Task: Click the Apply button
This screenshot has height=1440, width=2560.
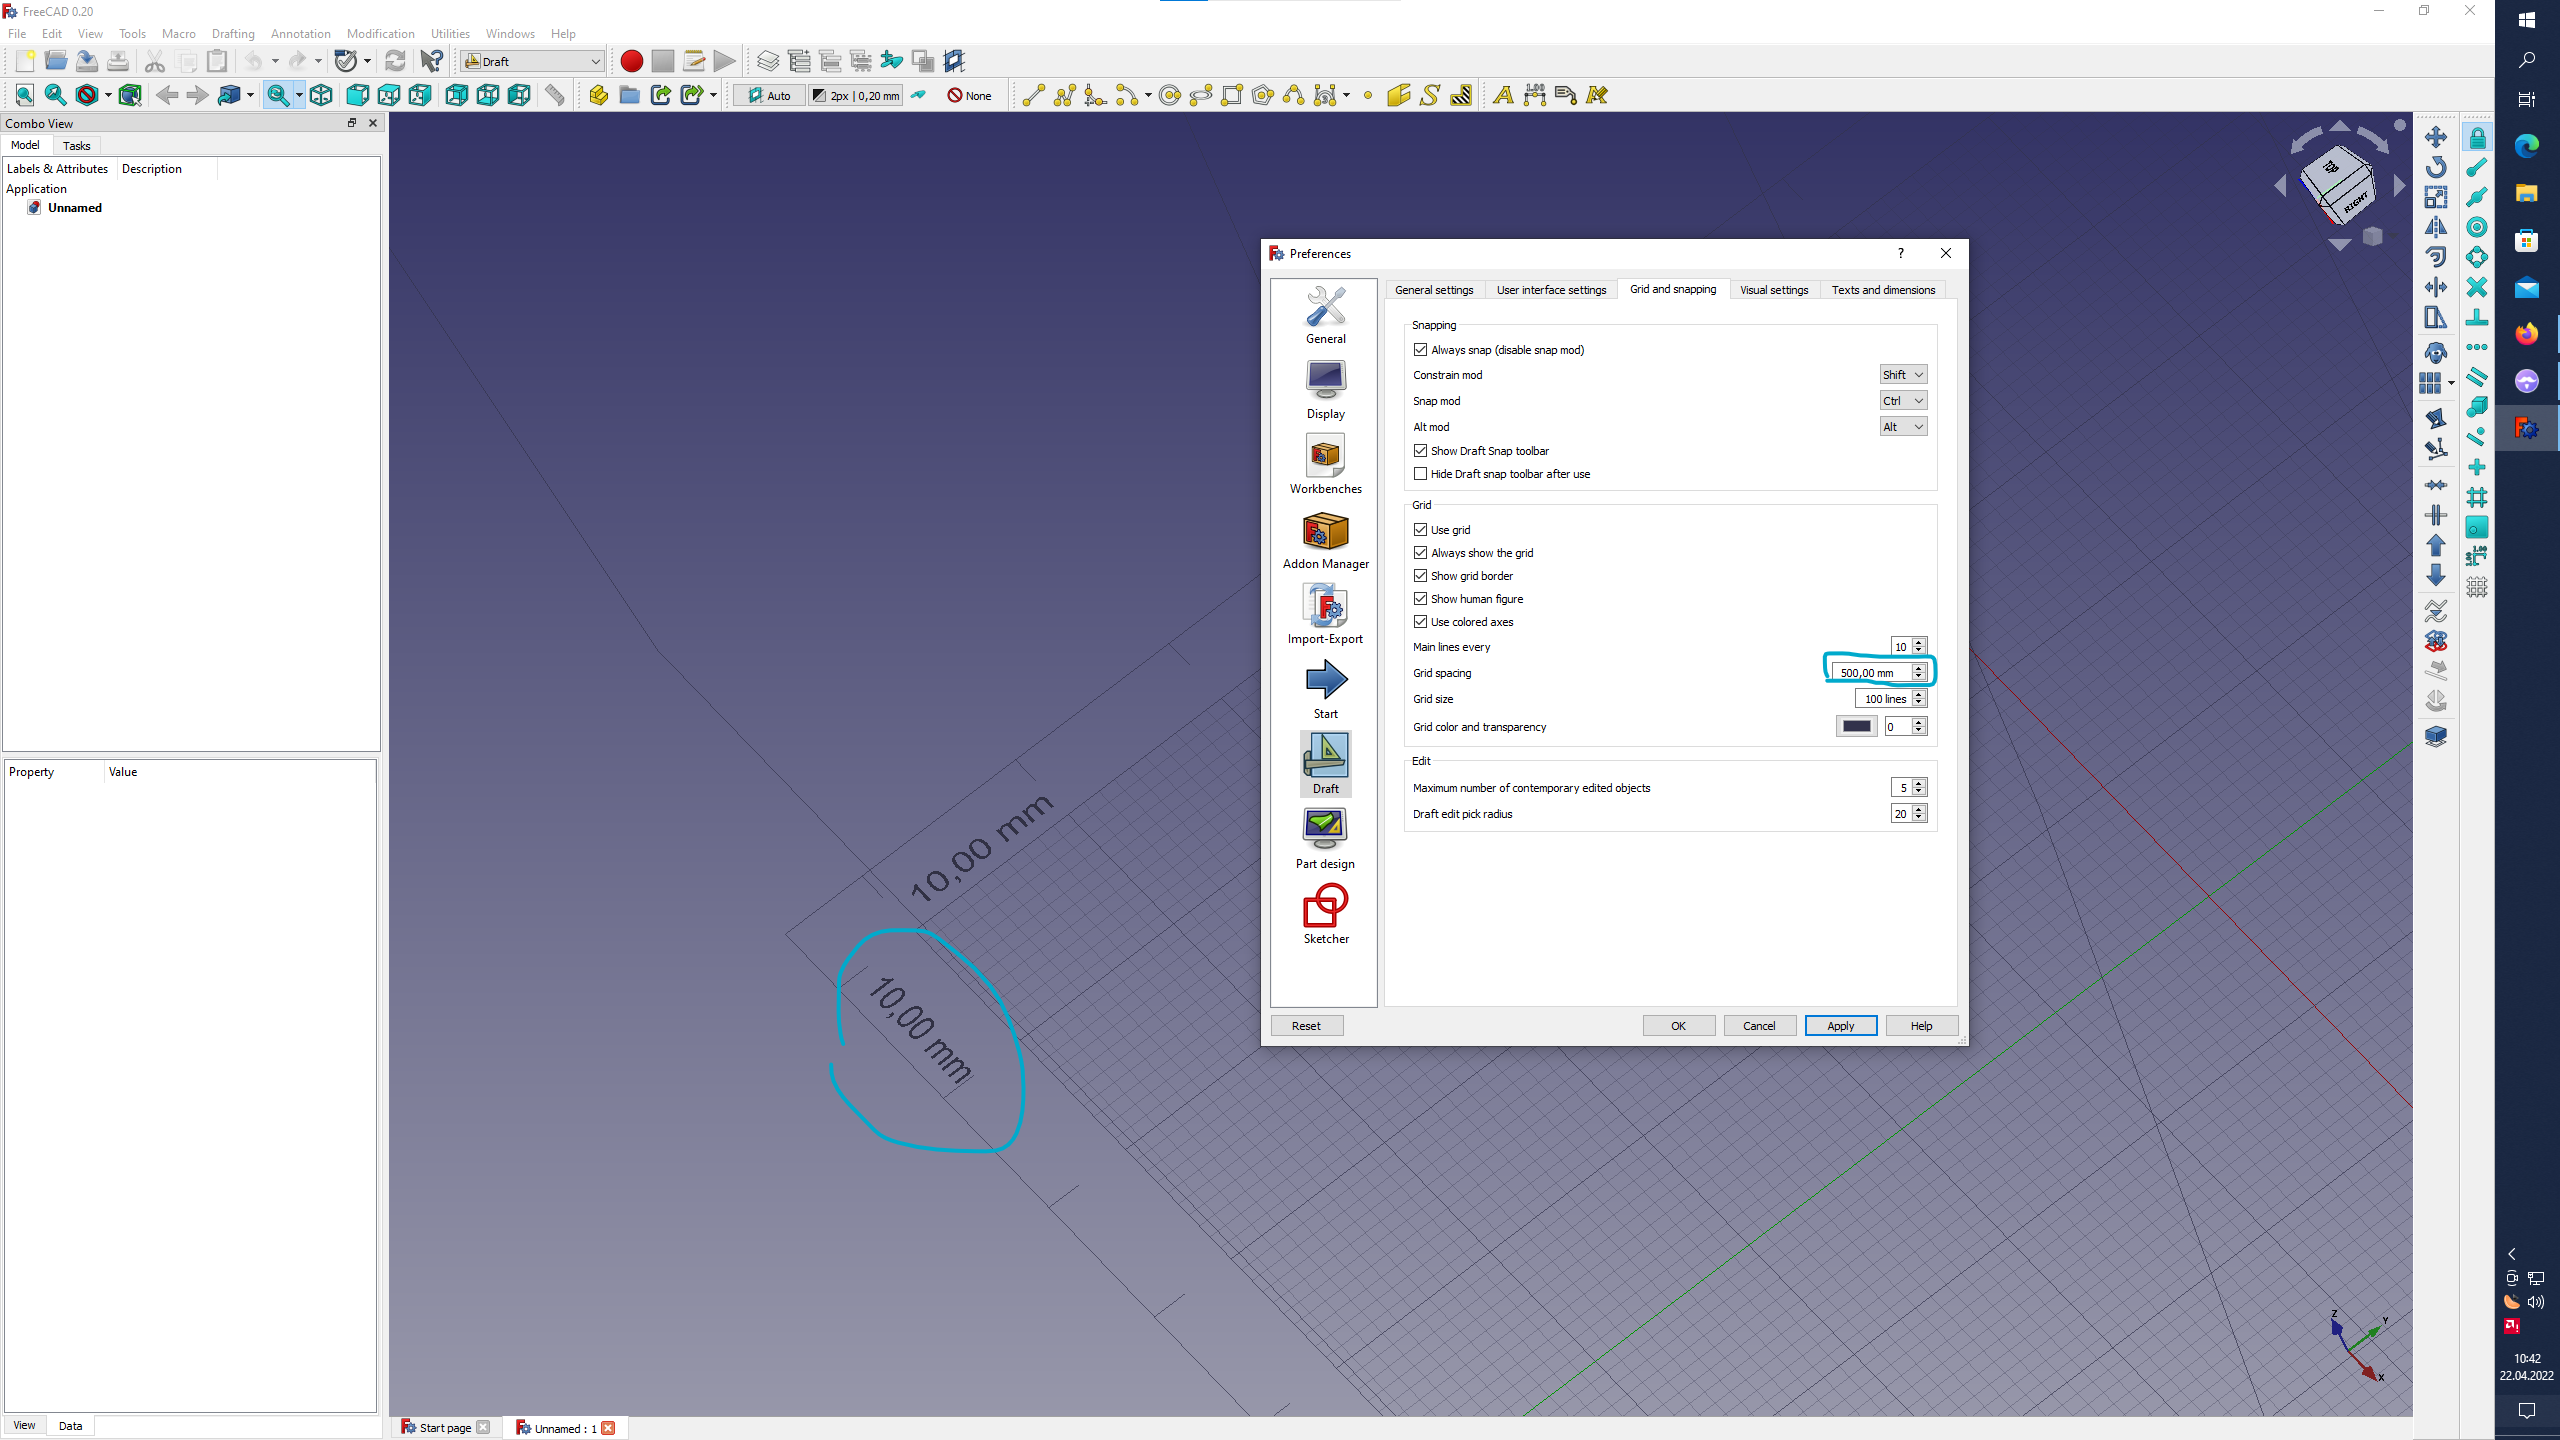Action: (x=1840, y=1026)
